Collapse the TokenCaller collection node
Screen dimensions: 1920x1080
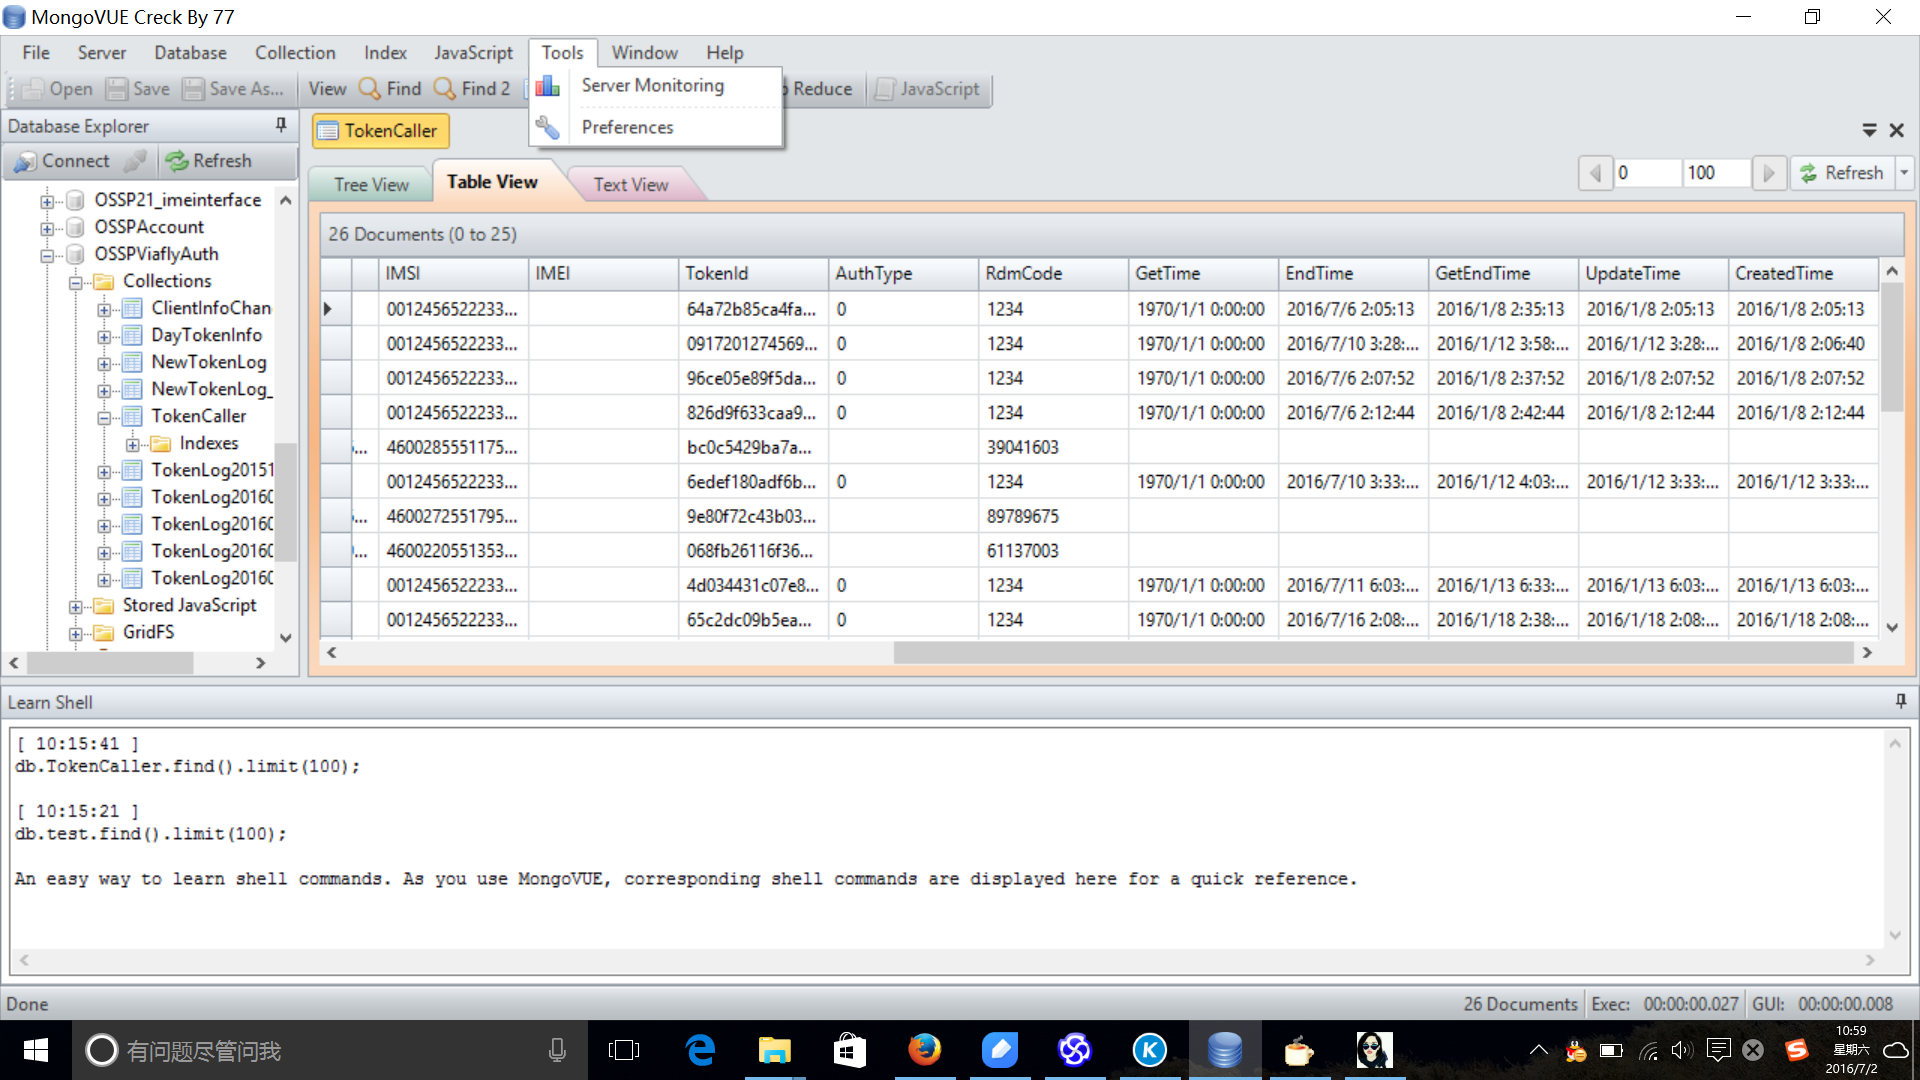pos(104,418)
